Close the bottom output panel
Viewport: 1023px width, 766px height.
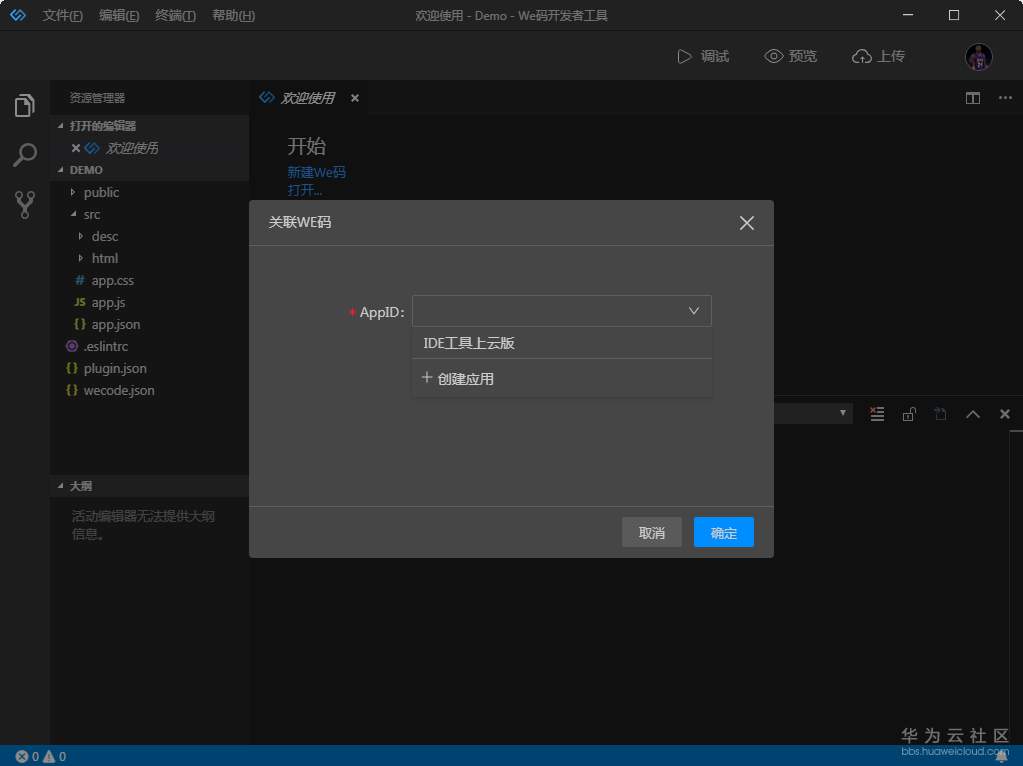[x=1005, y=414]
